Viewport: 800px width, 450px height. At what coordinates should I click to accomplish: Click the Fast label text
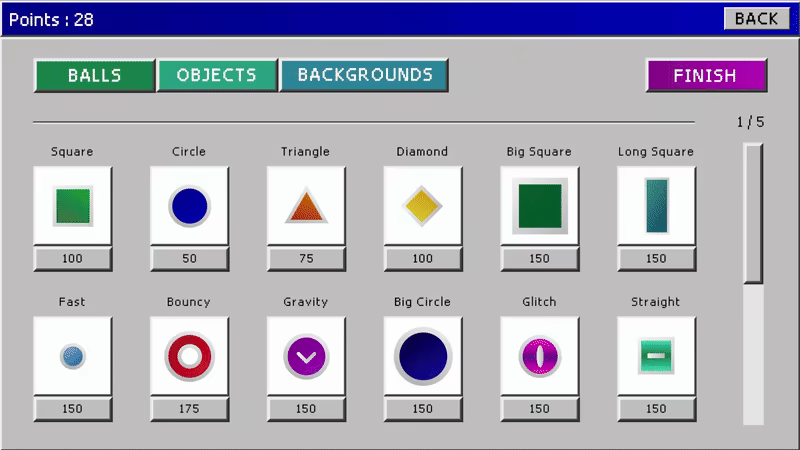[72, 302]
